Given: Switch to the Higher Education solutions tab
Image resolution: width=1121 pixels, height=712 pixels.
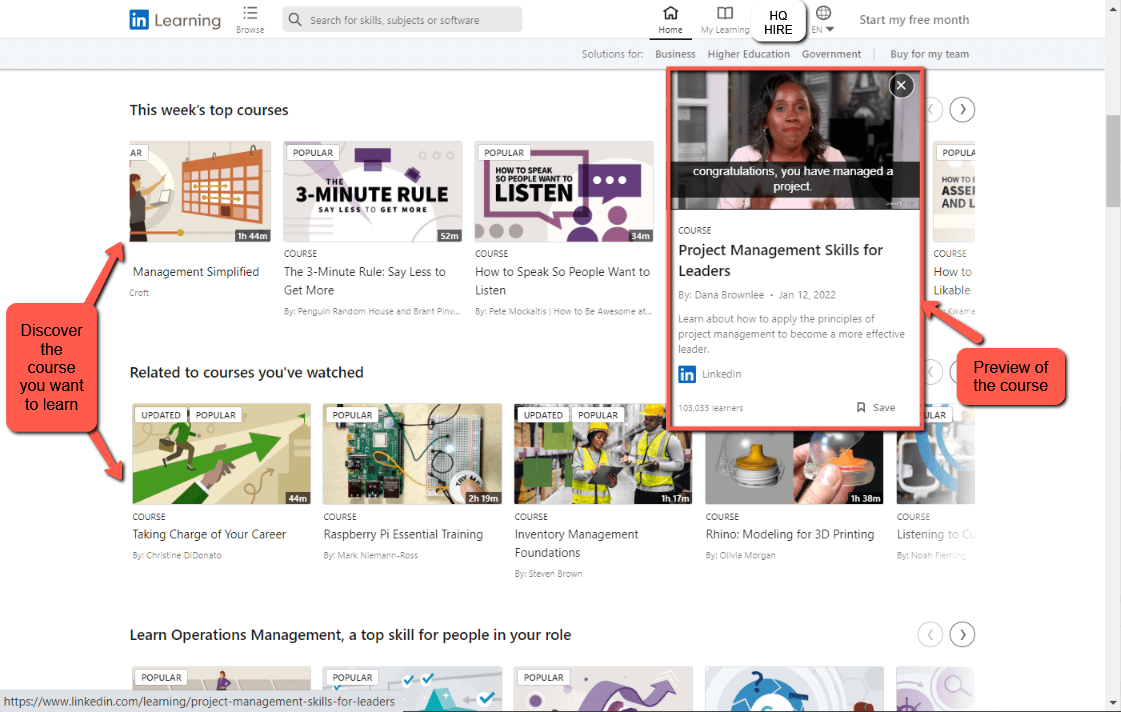Looking at the screenshot, I should coord(748,53).
